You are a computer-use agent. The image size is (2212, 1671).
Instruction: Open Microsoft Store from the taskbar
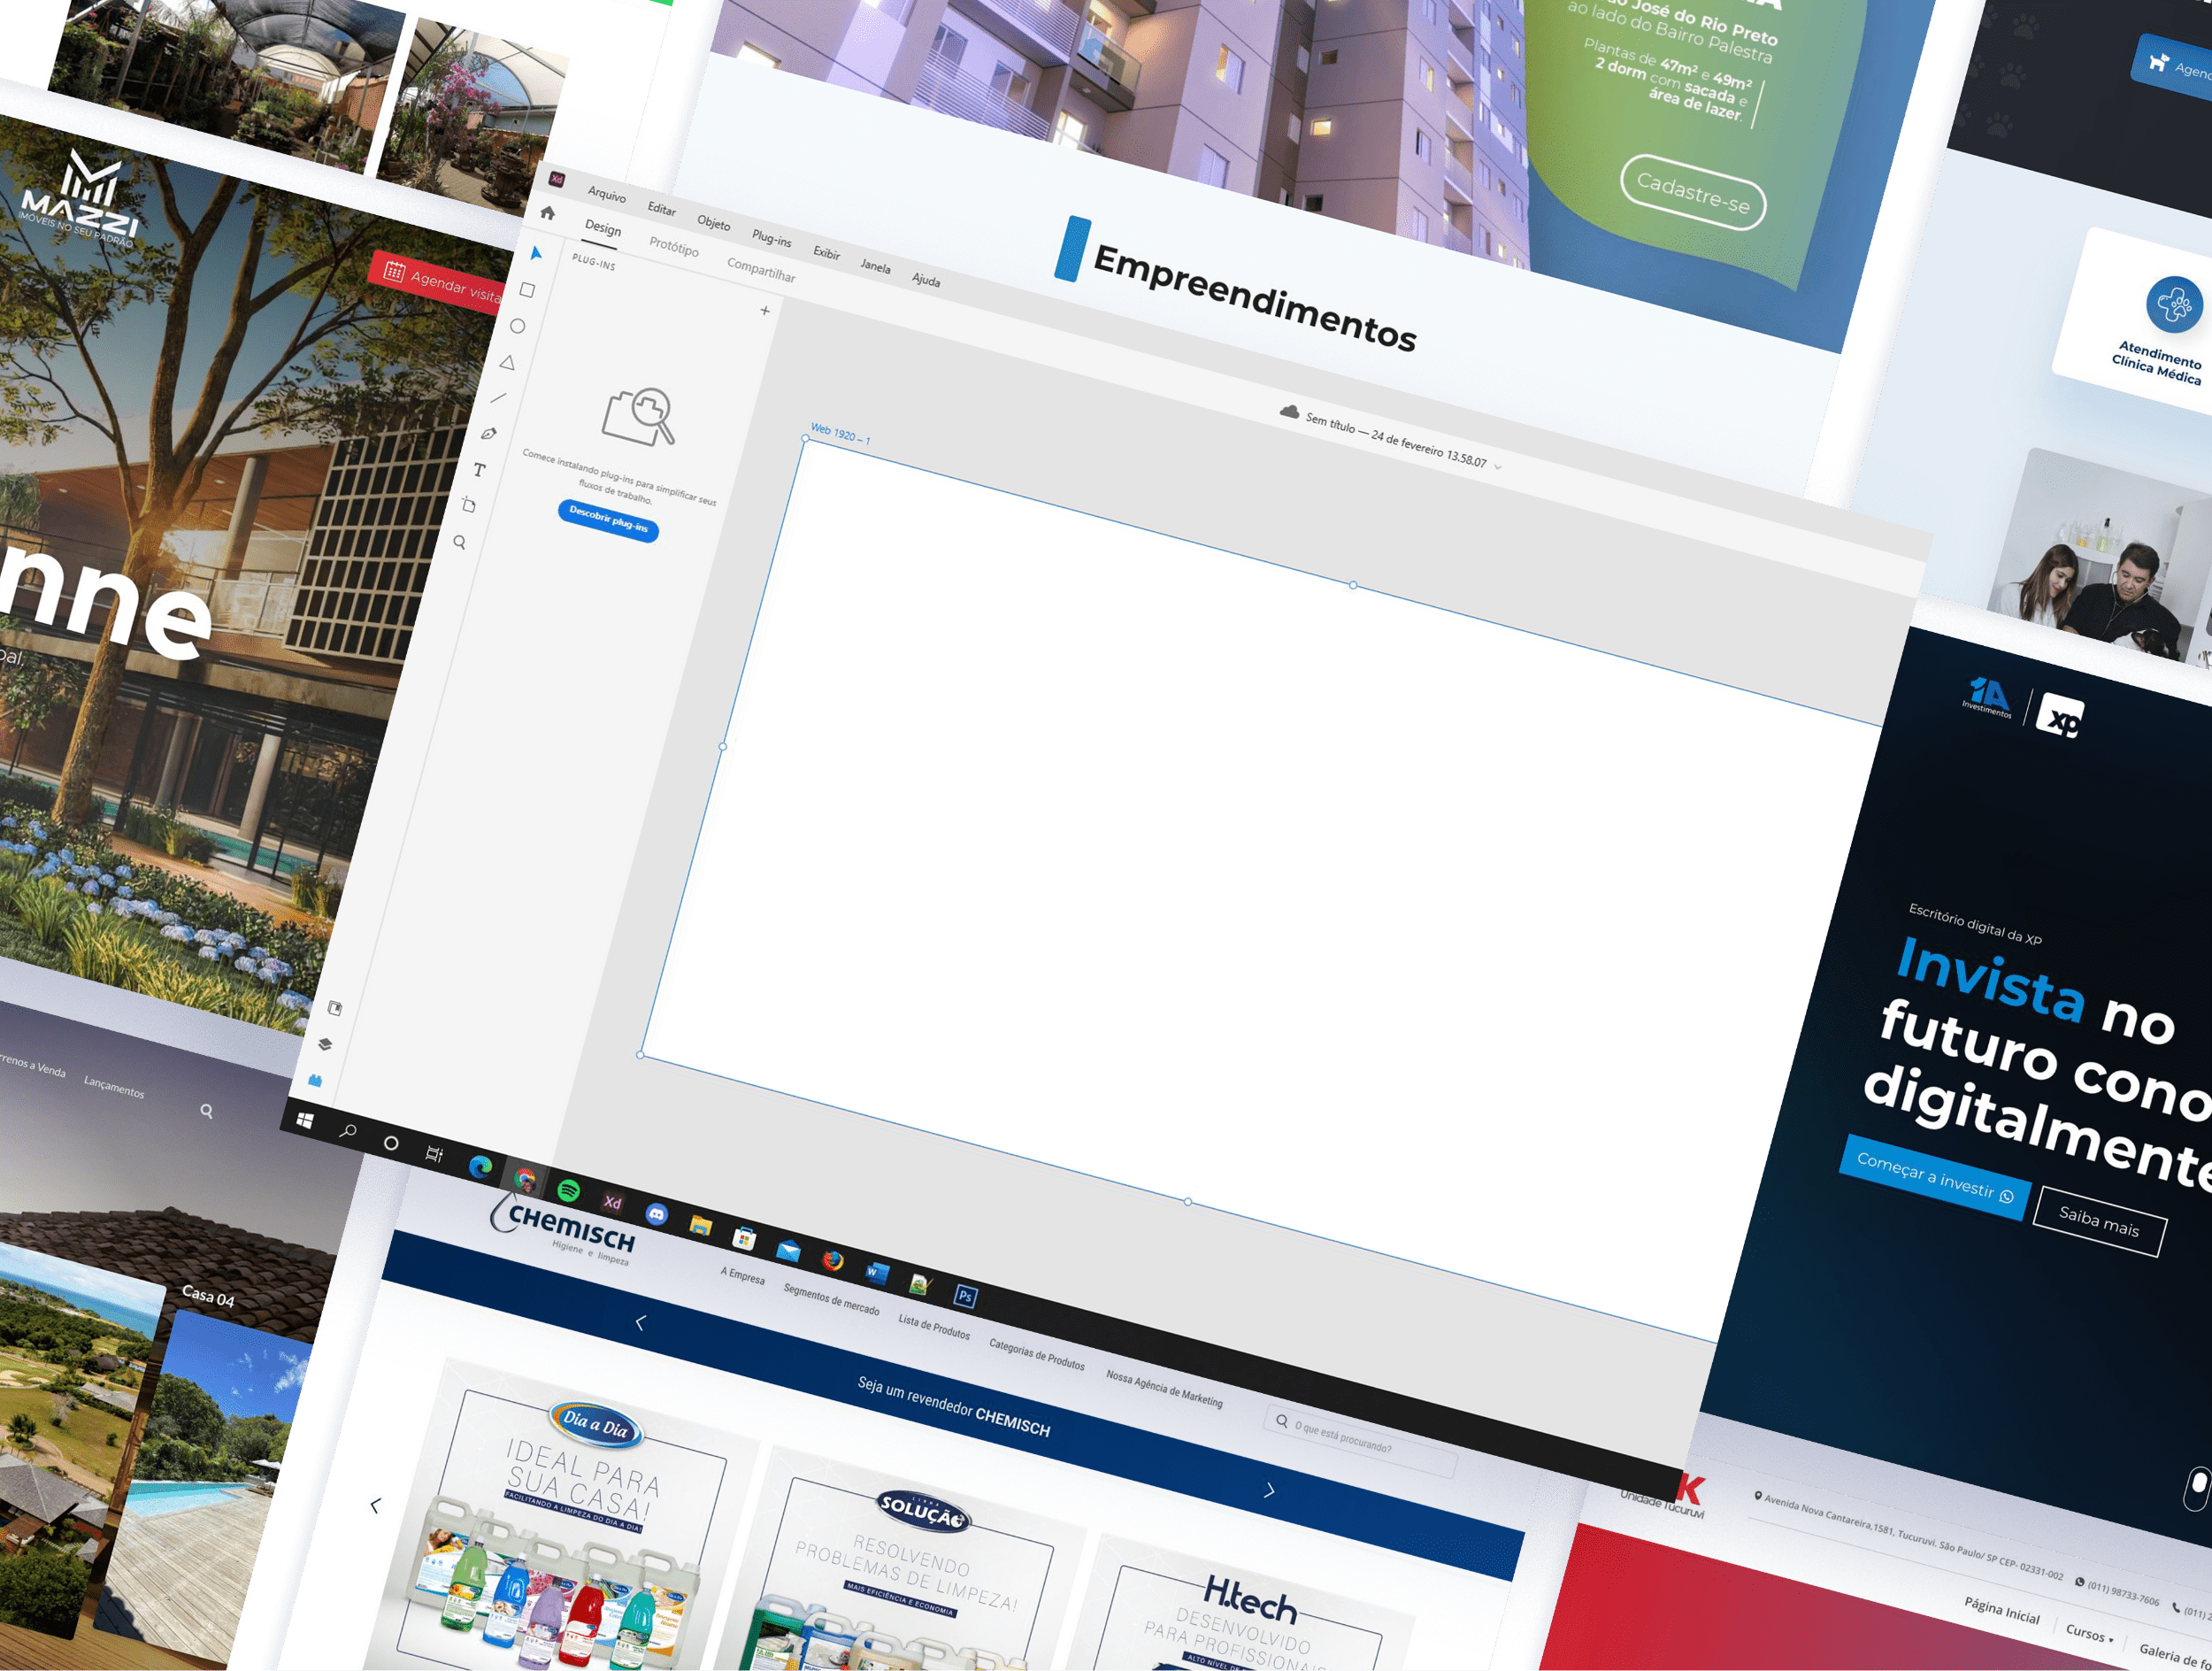(x=744, y=1238)
